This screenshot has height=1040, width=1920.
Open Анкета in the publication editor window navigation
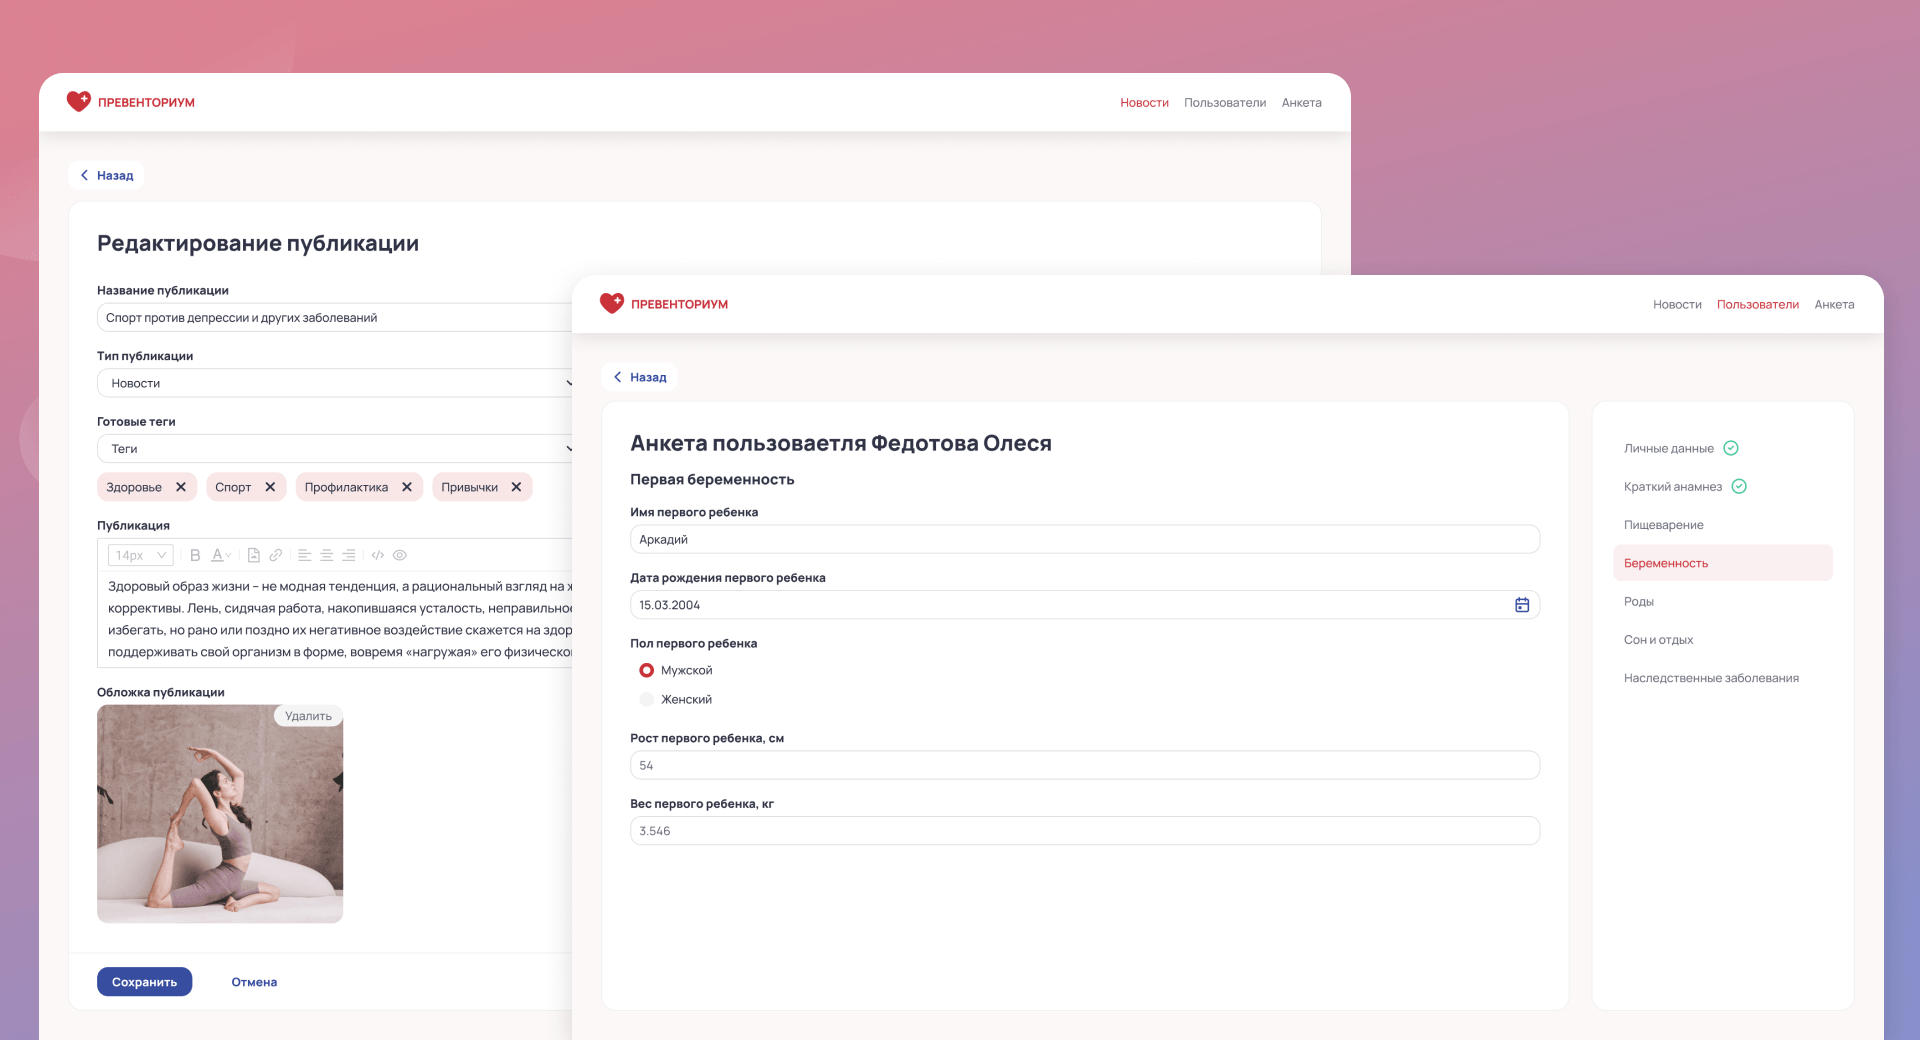coord(1302,103)
